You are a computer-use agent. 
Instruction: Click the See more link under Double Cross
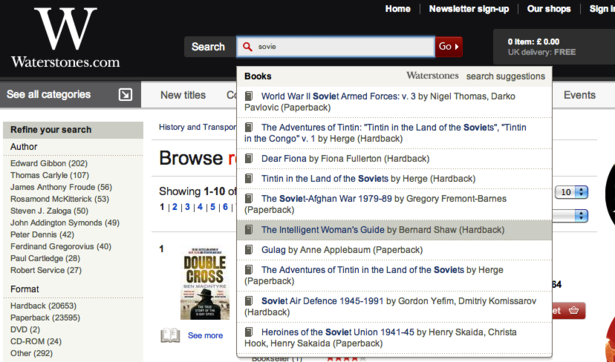(x=205, y=336)
